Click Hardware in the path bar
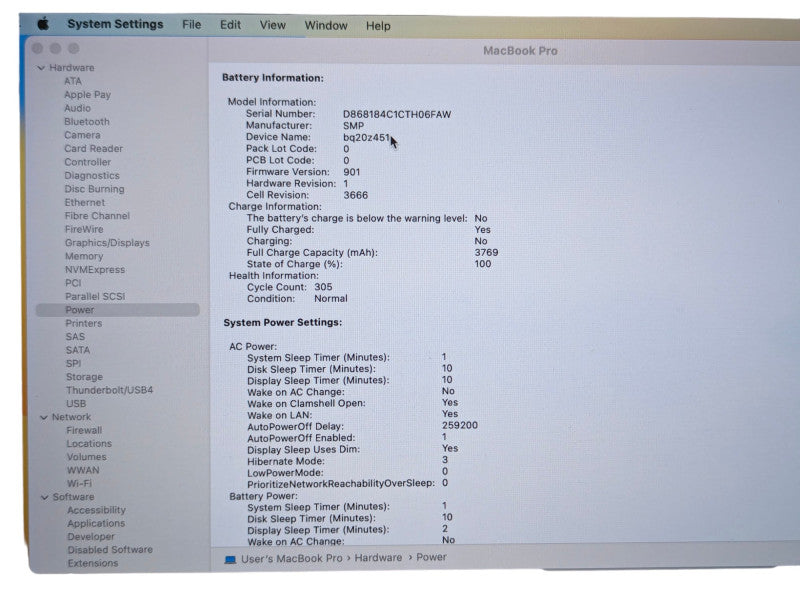The width and height of the screenshot is (800, 602). coord(378,558)
